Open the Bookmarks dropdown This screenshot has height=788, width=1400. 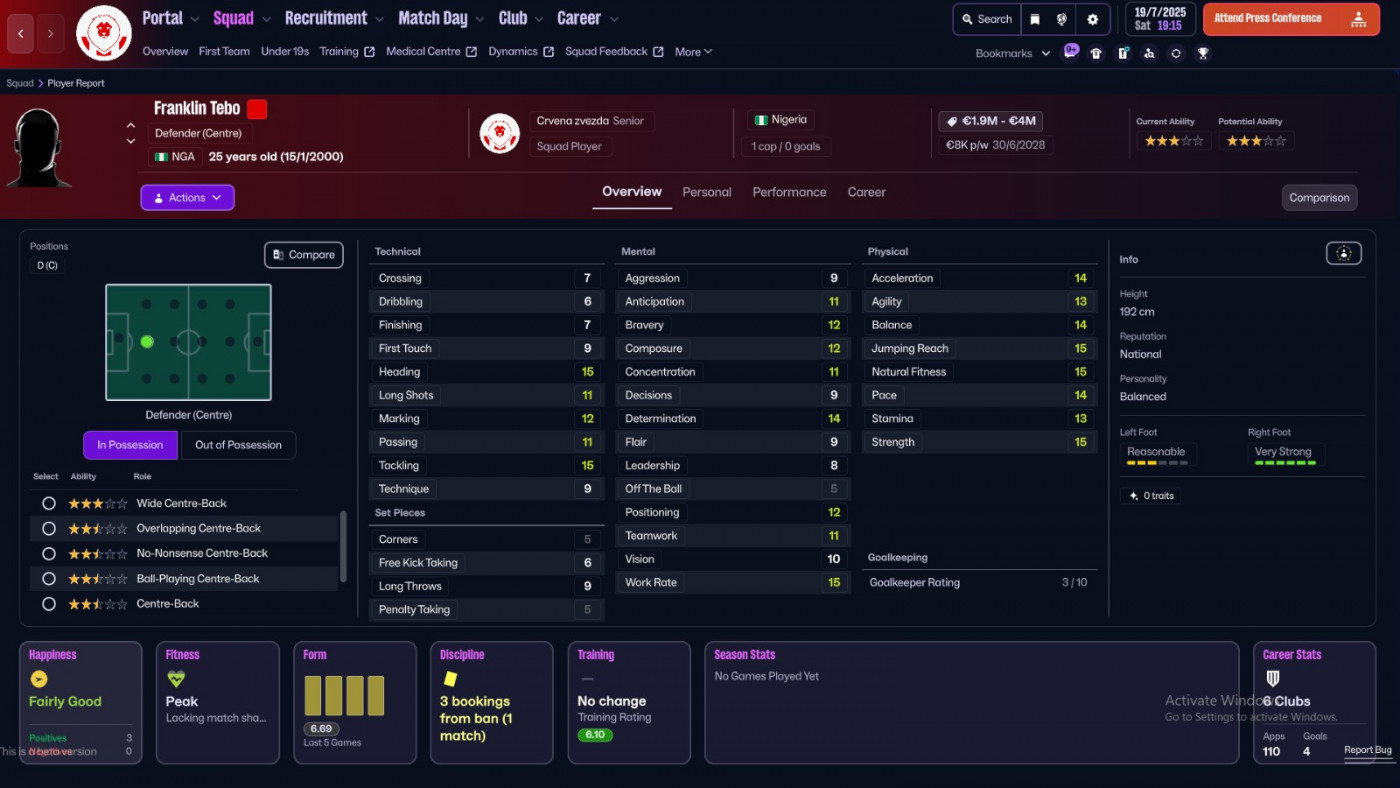(x=1012, y=54)
